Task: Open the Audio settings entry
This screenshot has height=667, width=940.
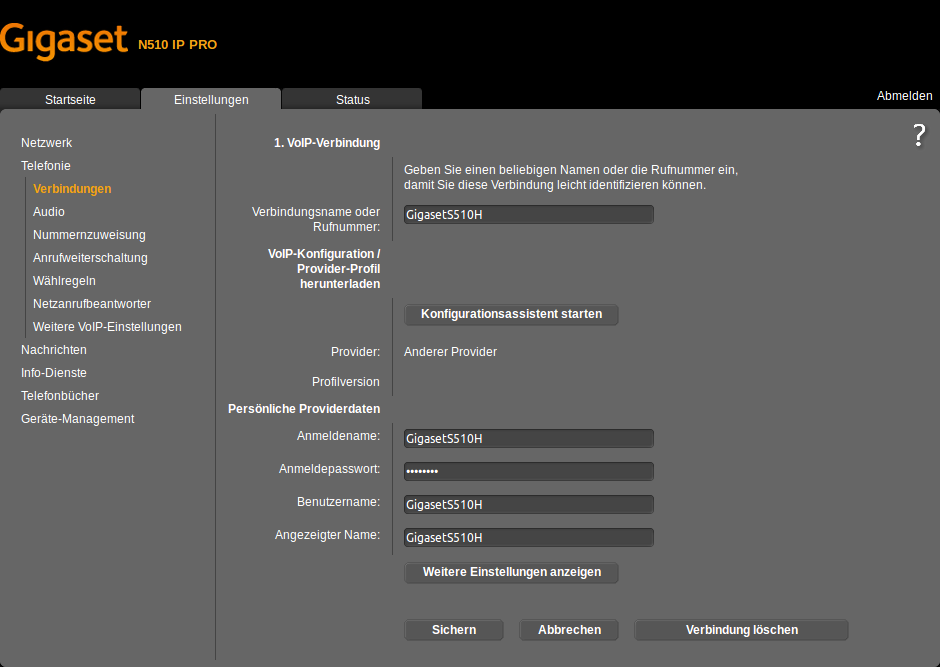Action: (49, 212)
